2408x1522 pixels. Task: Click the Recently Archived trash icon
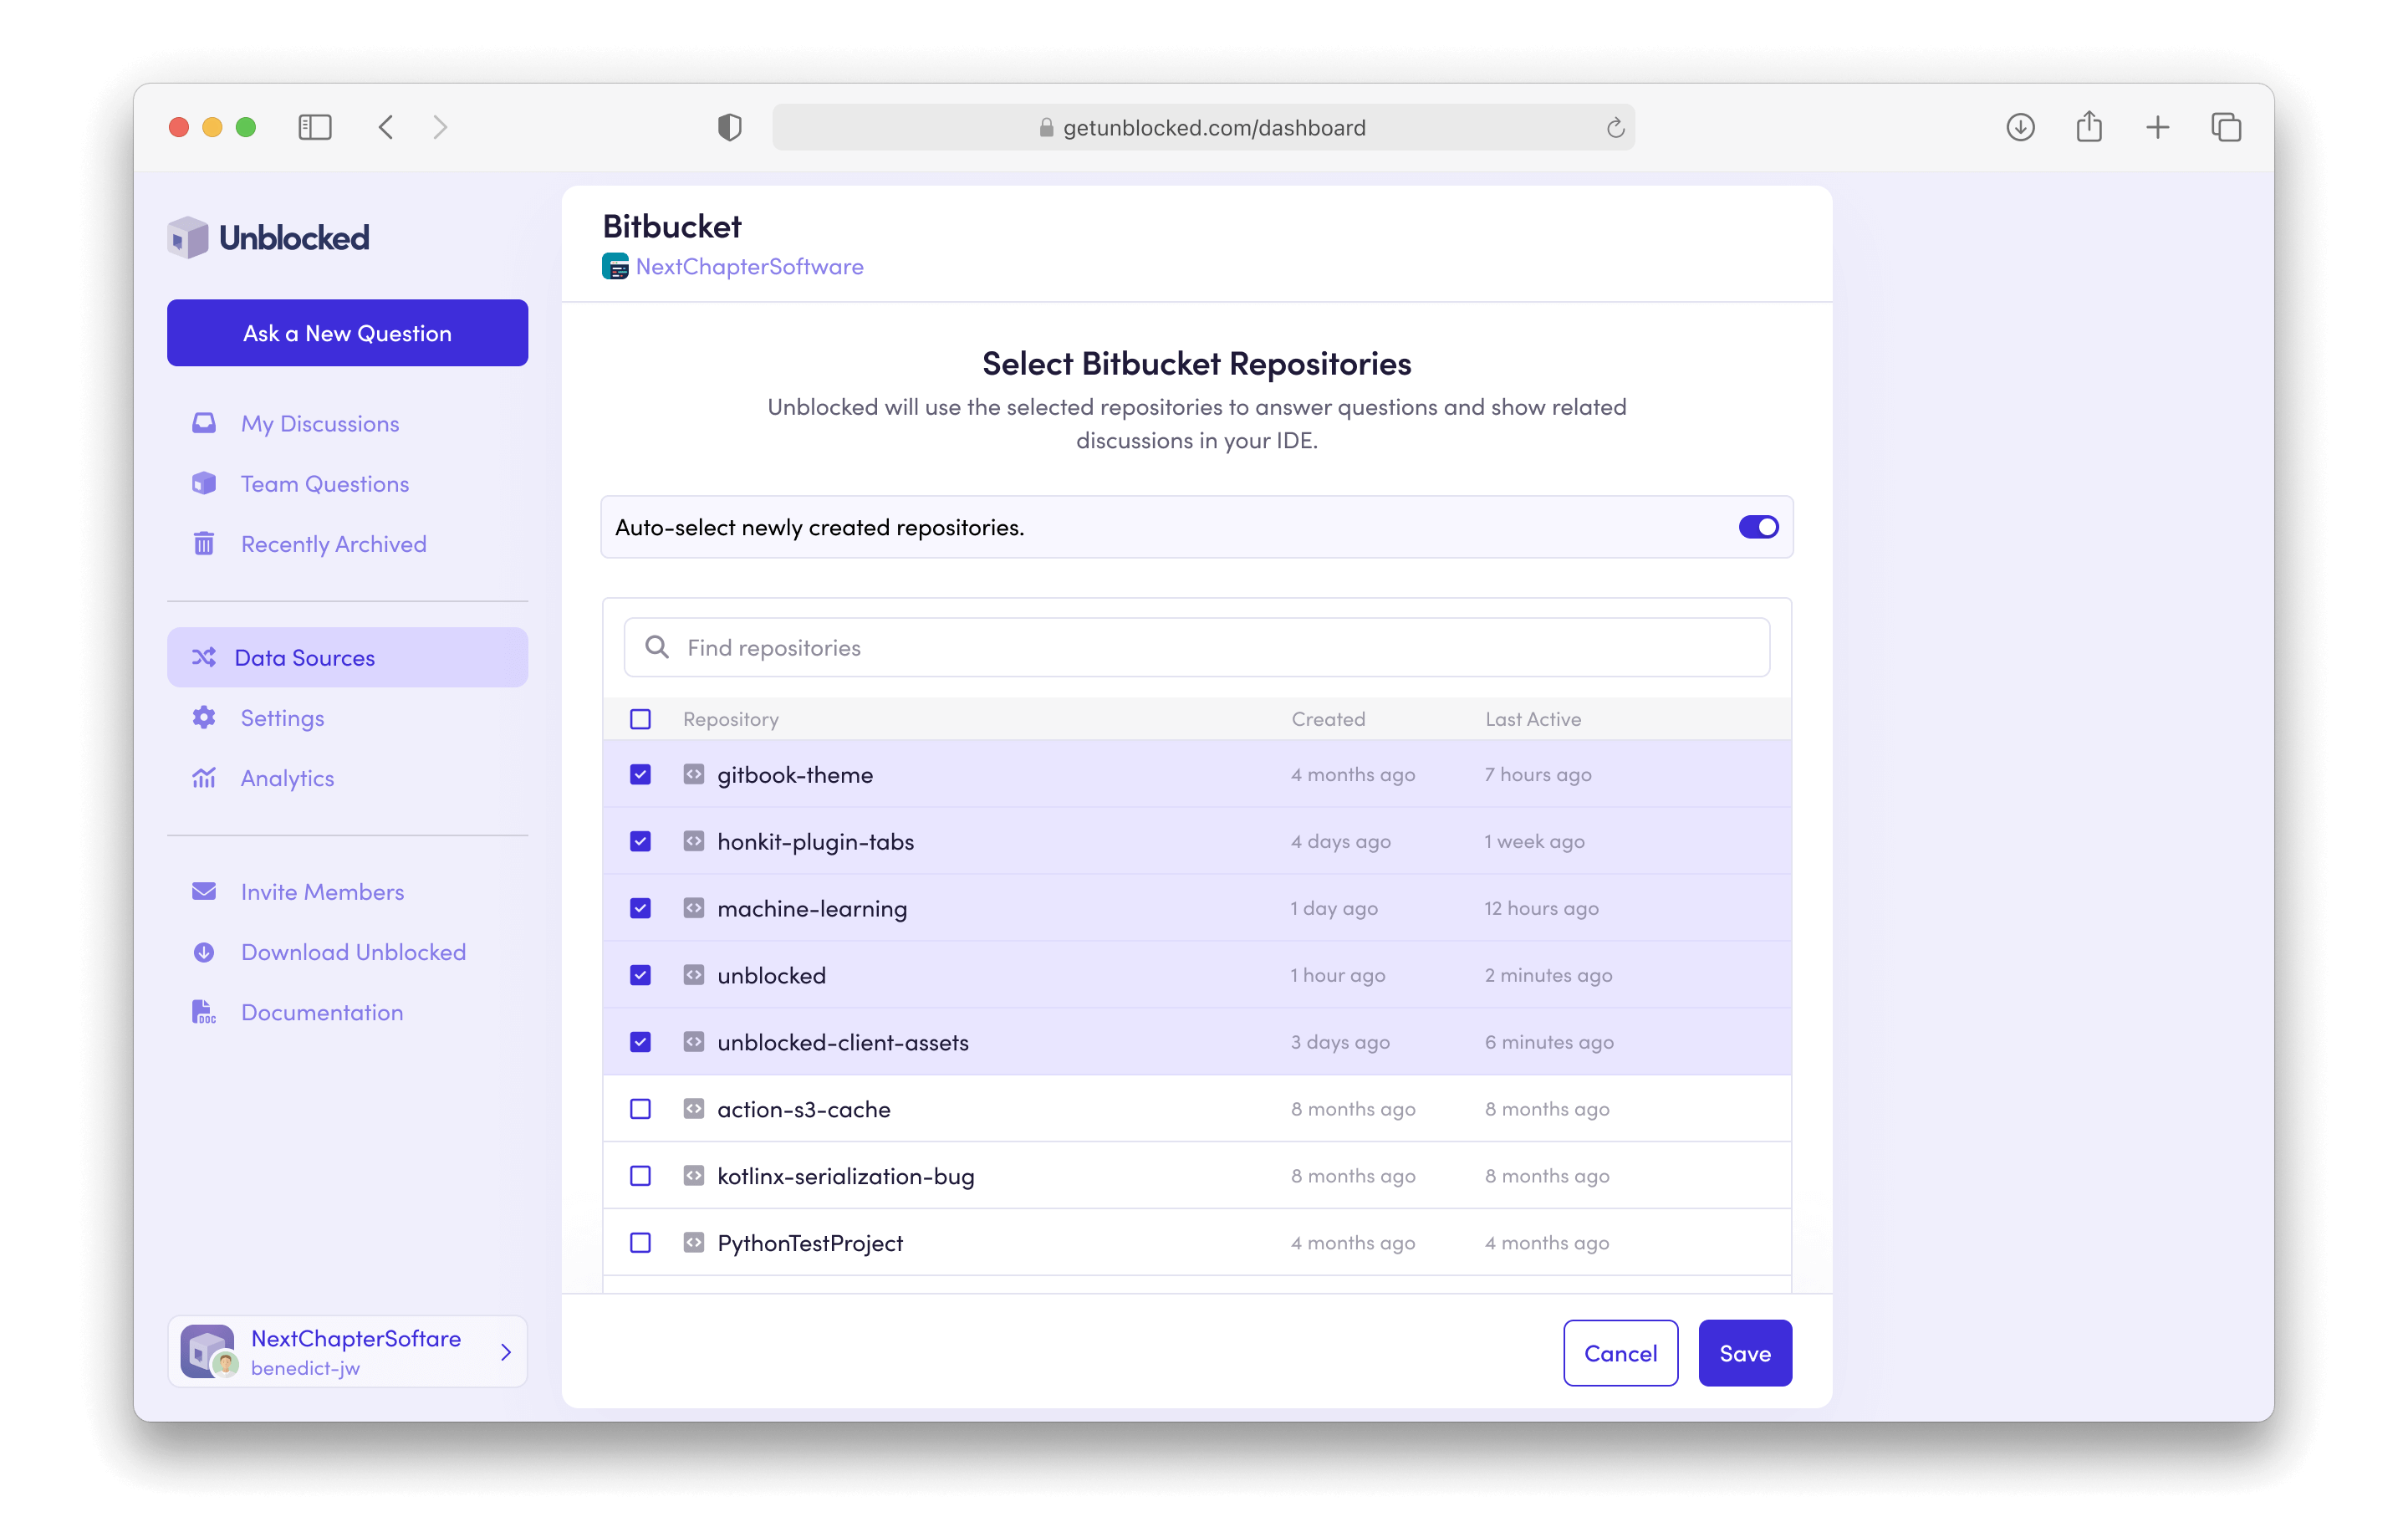(204, 543)
